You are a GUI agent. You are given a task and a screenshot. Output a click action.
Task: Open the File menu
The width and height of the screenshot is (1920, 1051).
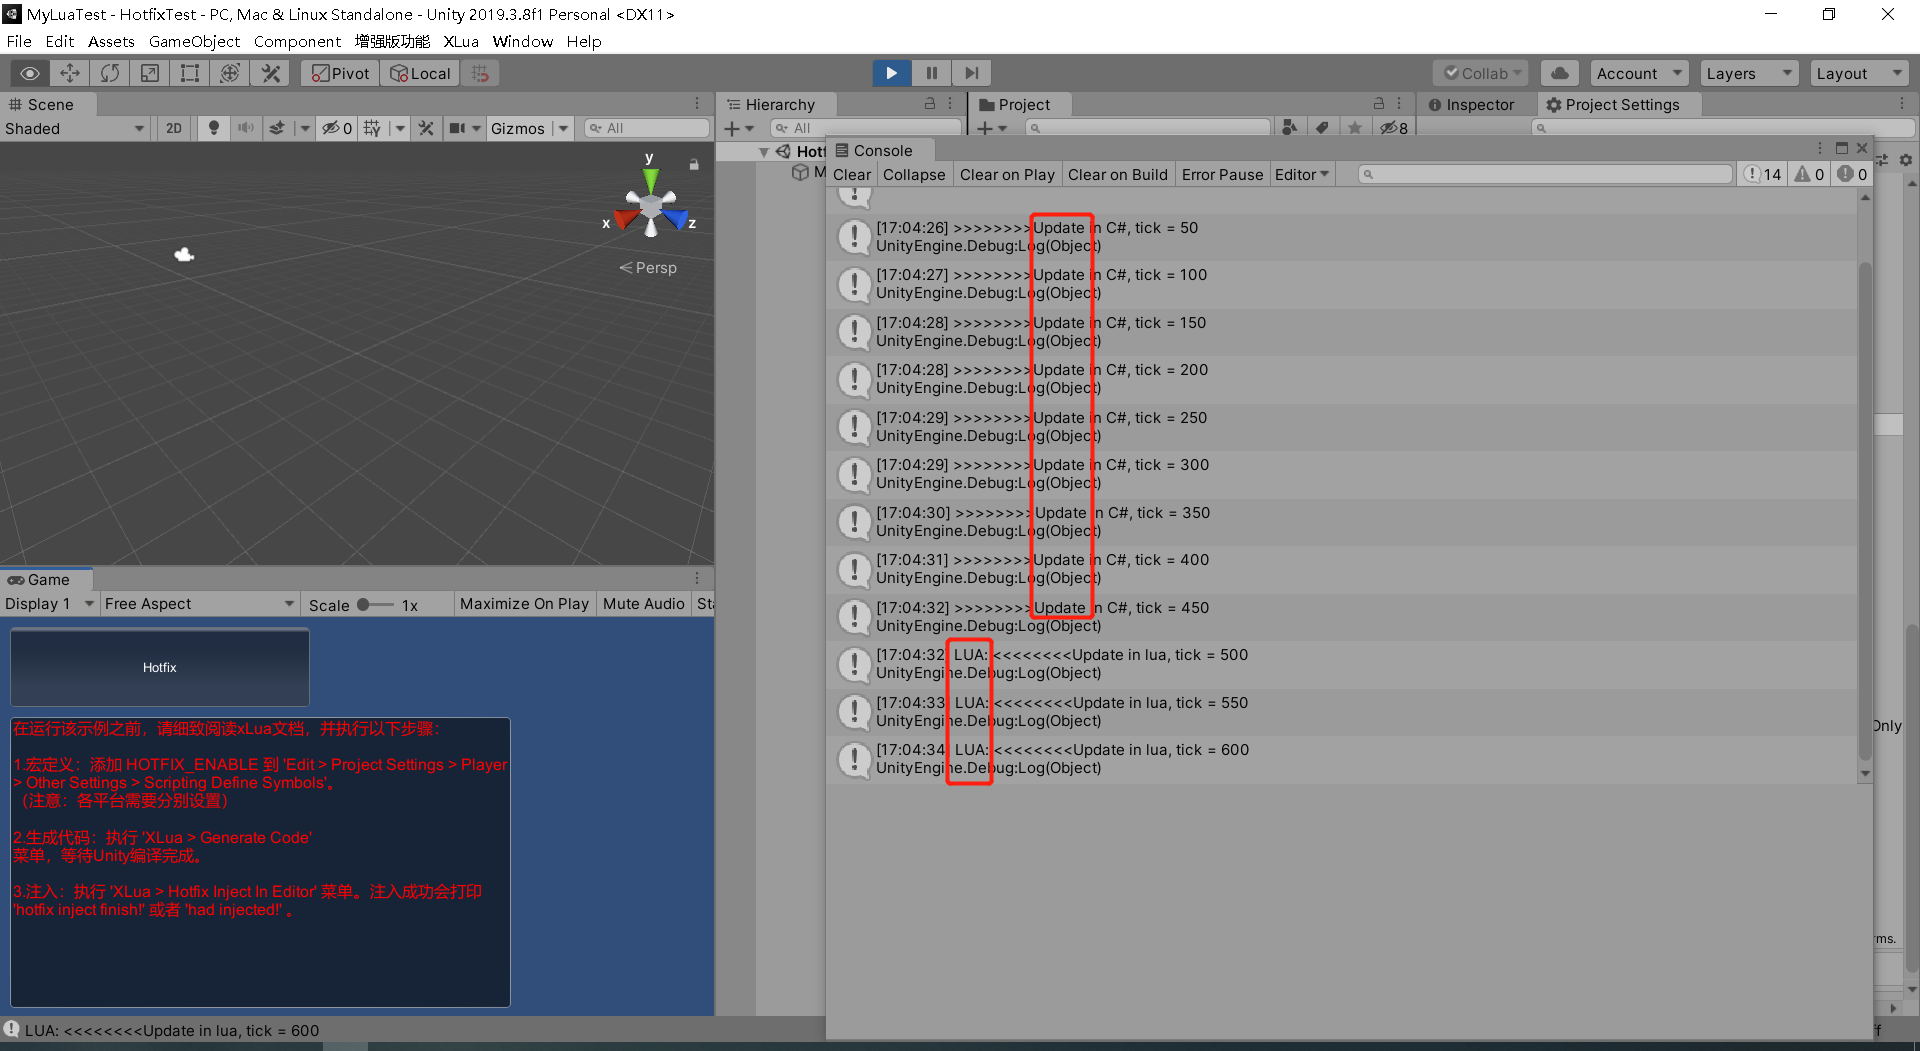click(x=19, y=41)
